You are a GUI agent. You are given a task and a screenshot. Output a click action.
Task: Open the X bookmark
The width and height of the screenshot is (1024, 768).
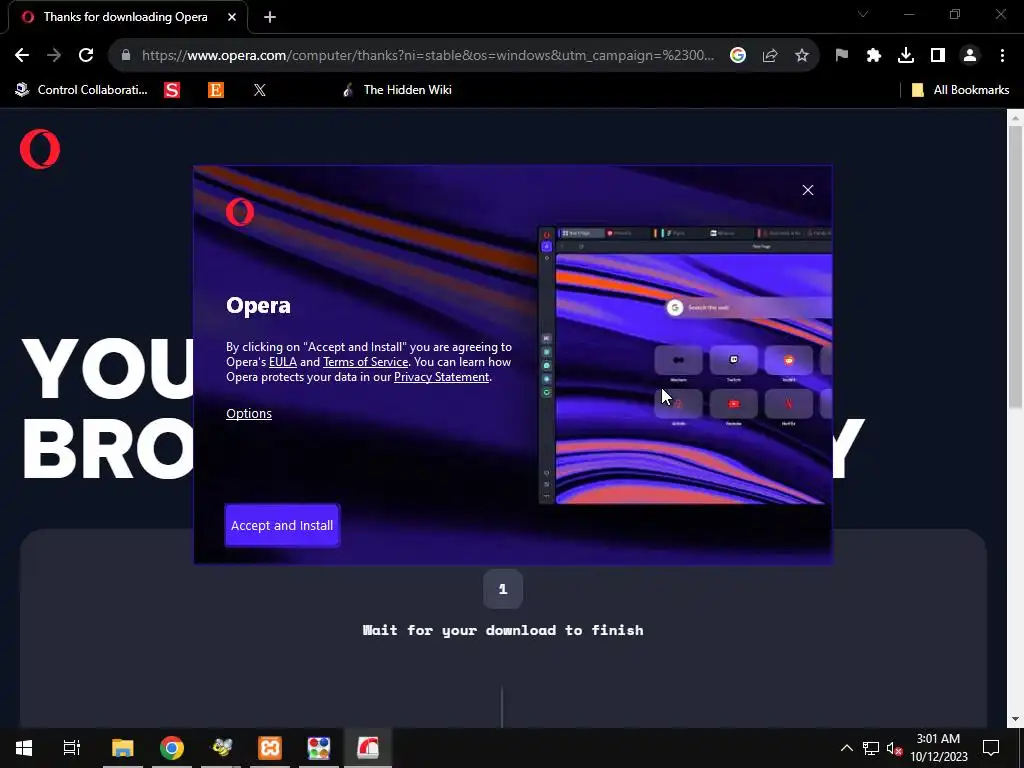coord(260,90)
